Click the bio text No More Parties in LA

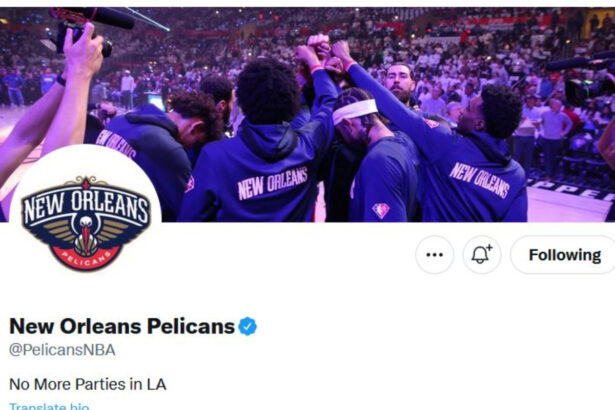(87, 384)
